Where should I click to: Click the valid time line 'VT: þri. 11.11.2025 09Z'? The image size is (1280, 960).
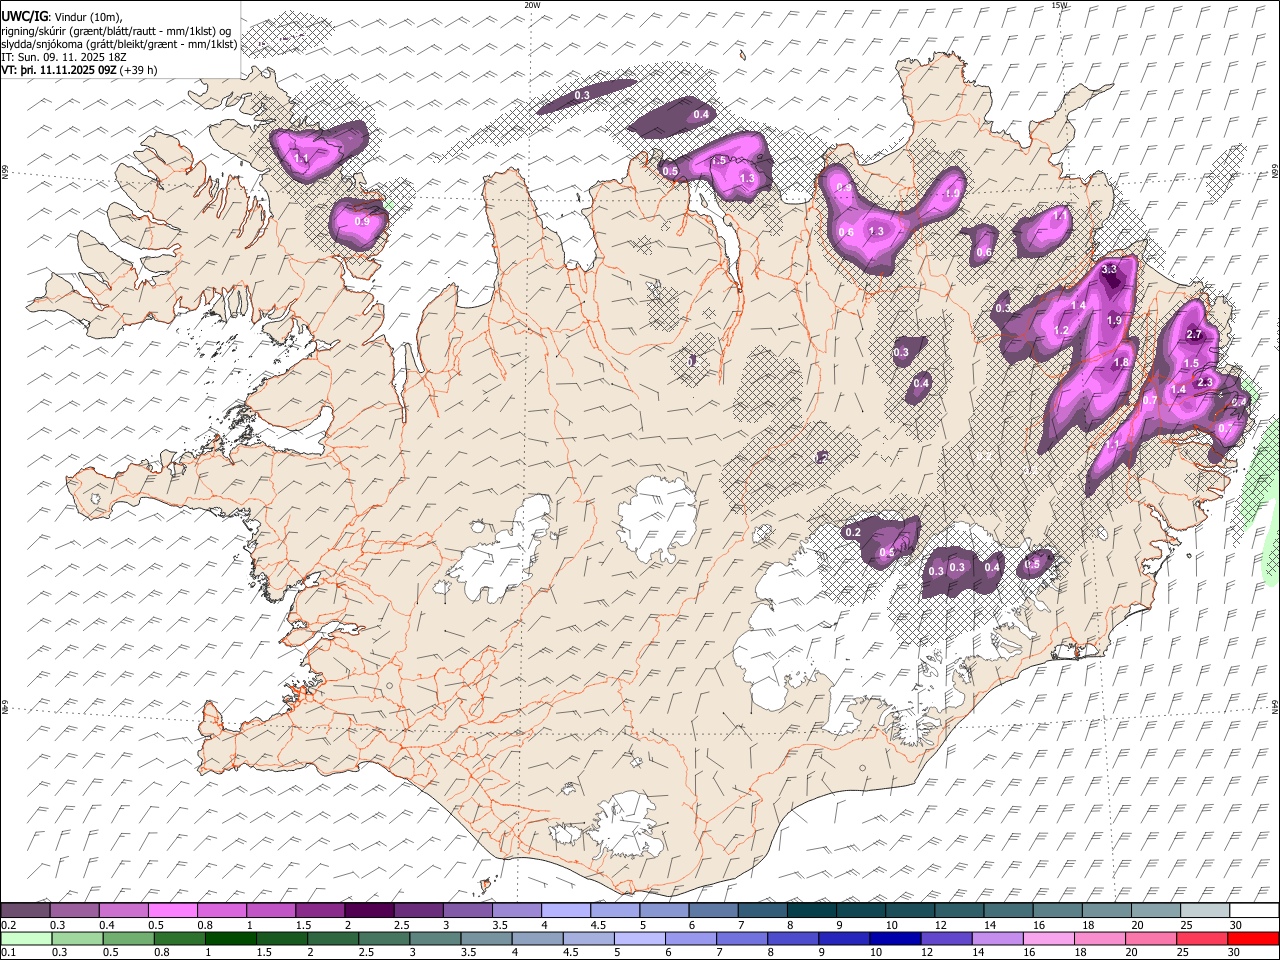click(59, 70)
